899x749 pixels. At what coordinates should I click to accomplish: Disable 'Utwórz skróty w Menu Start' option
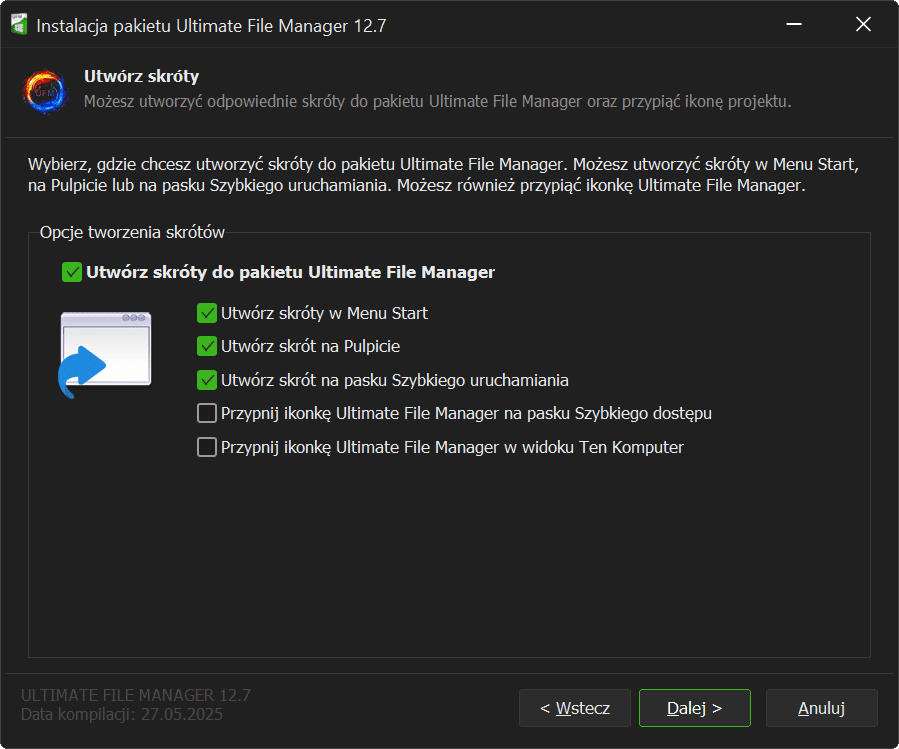click(207, 313)
